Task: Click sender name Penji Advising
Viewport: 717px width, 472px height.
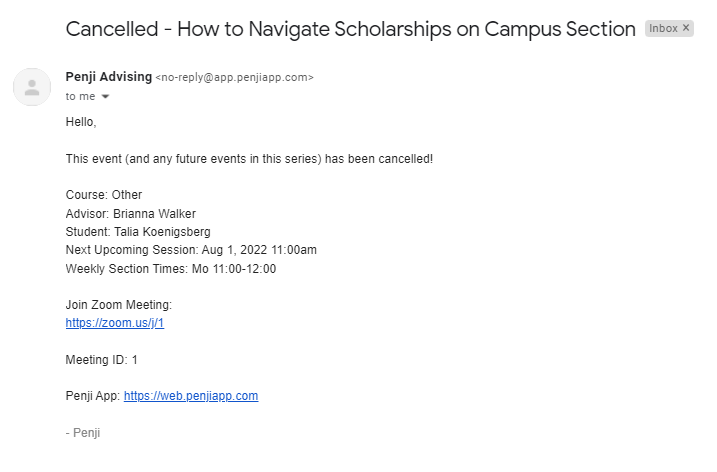Action: click(109, 77)
